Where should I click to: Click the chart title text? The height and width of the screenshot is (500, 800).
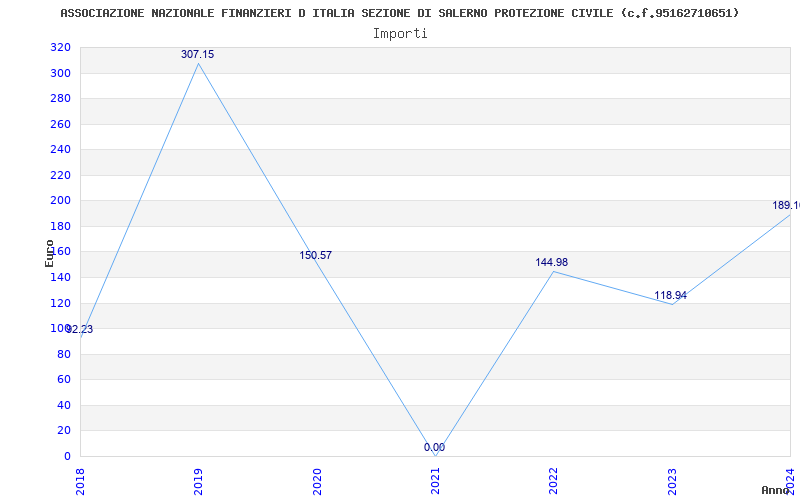tap(399, 13)
